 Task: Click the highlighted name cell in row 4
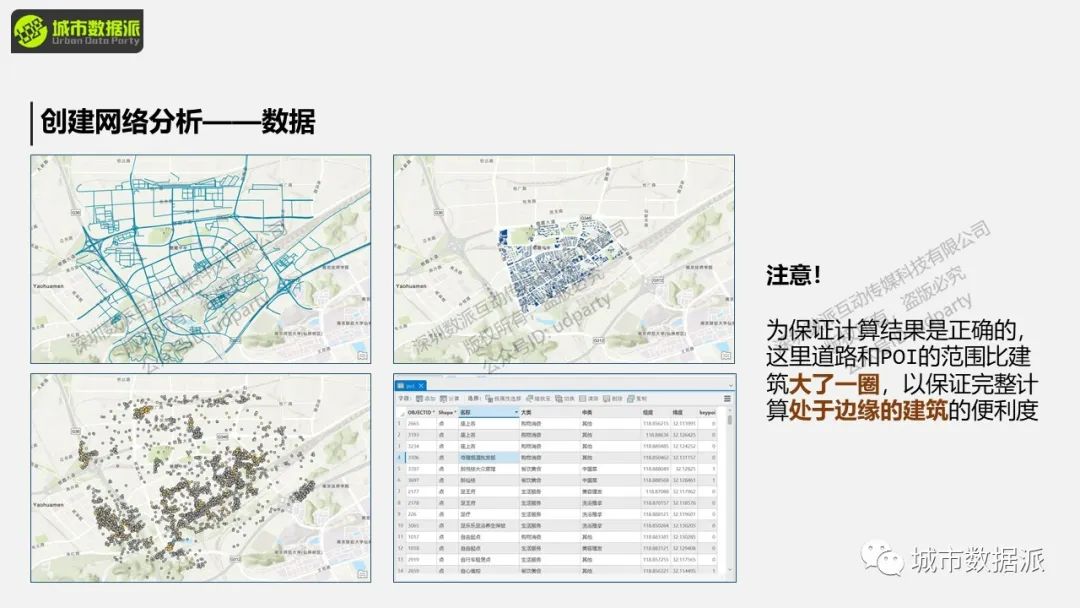[488, 457]
